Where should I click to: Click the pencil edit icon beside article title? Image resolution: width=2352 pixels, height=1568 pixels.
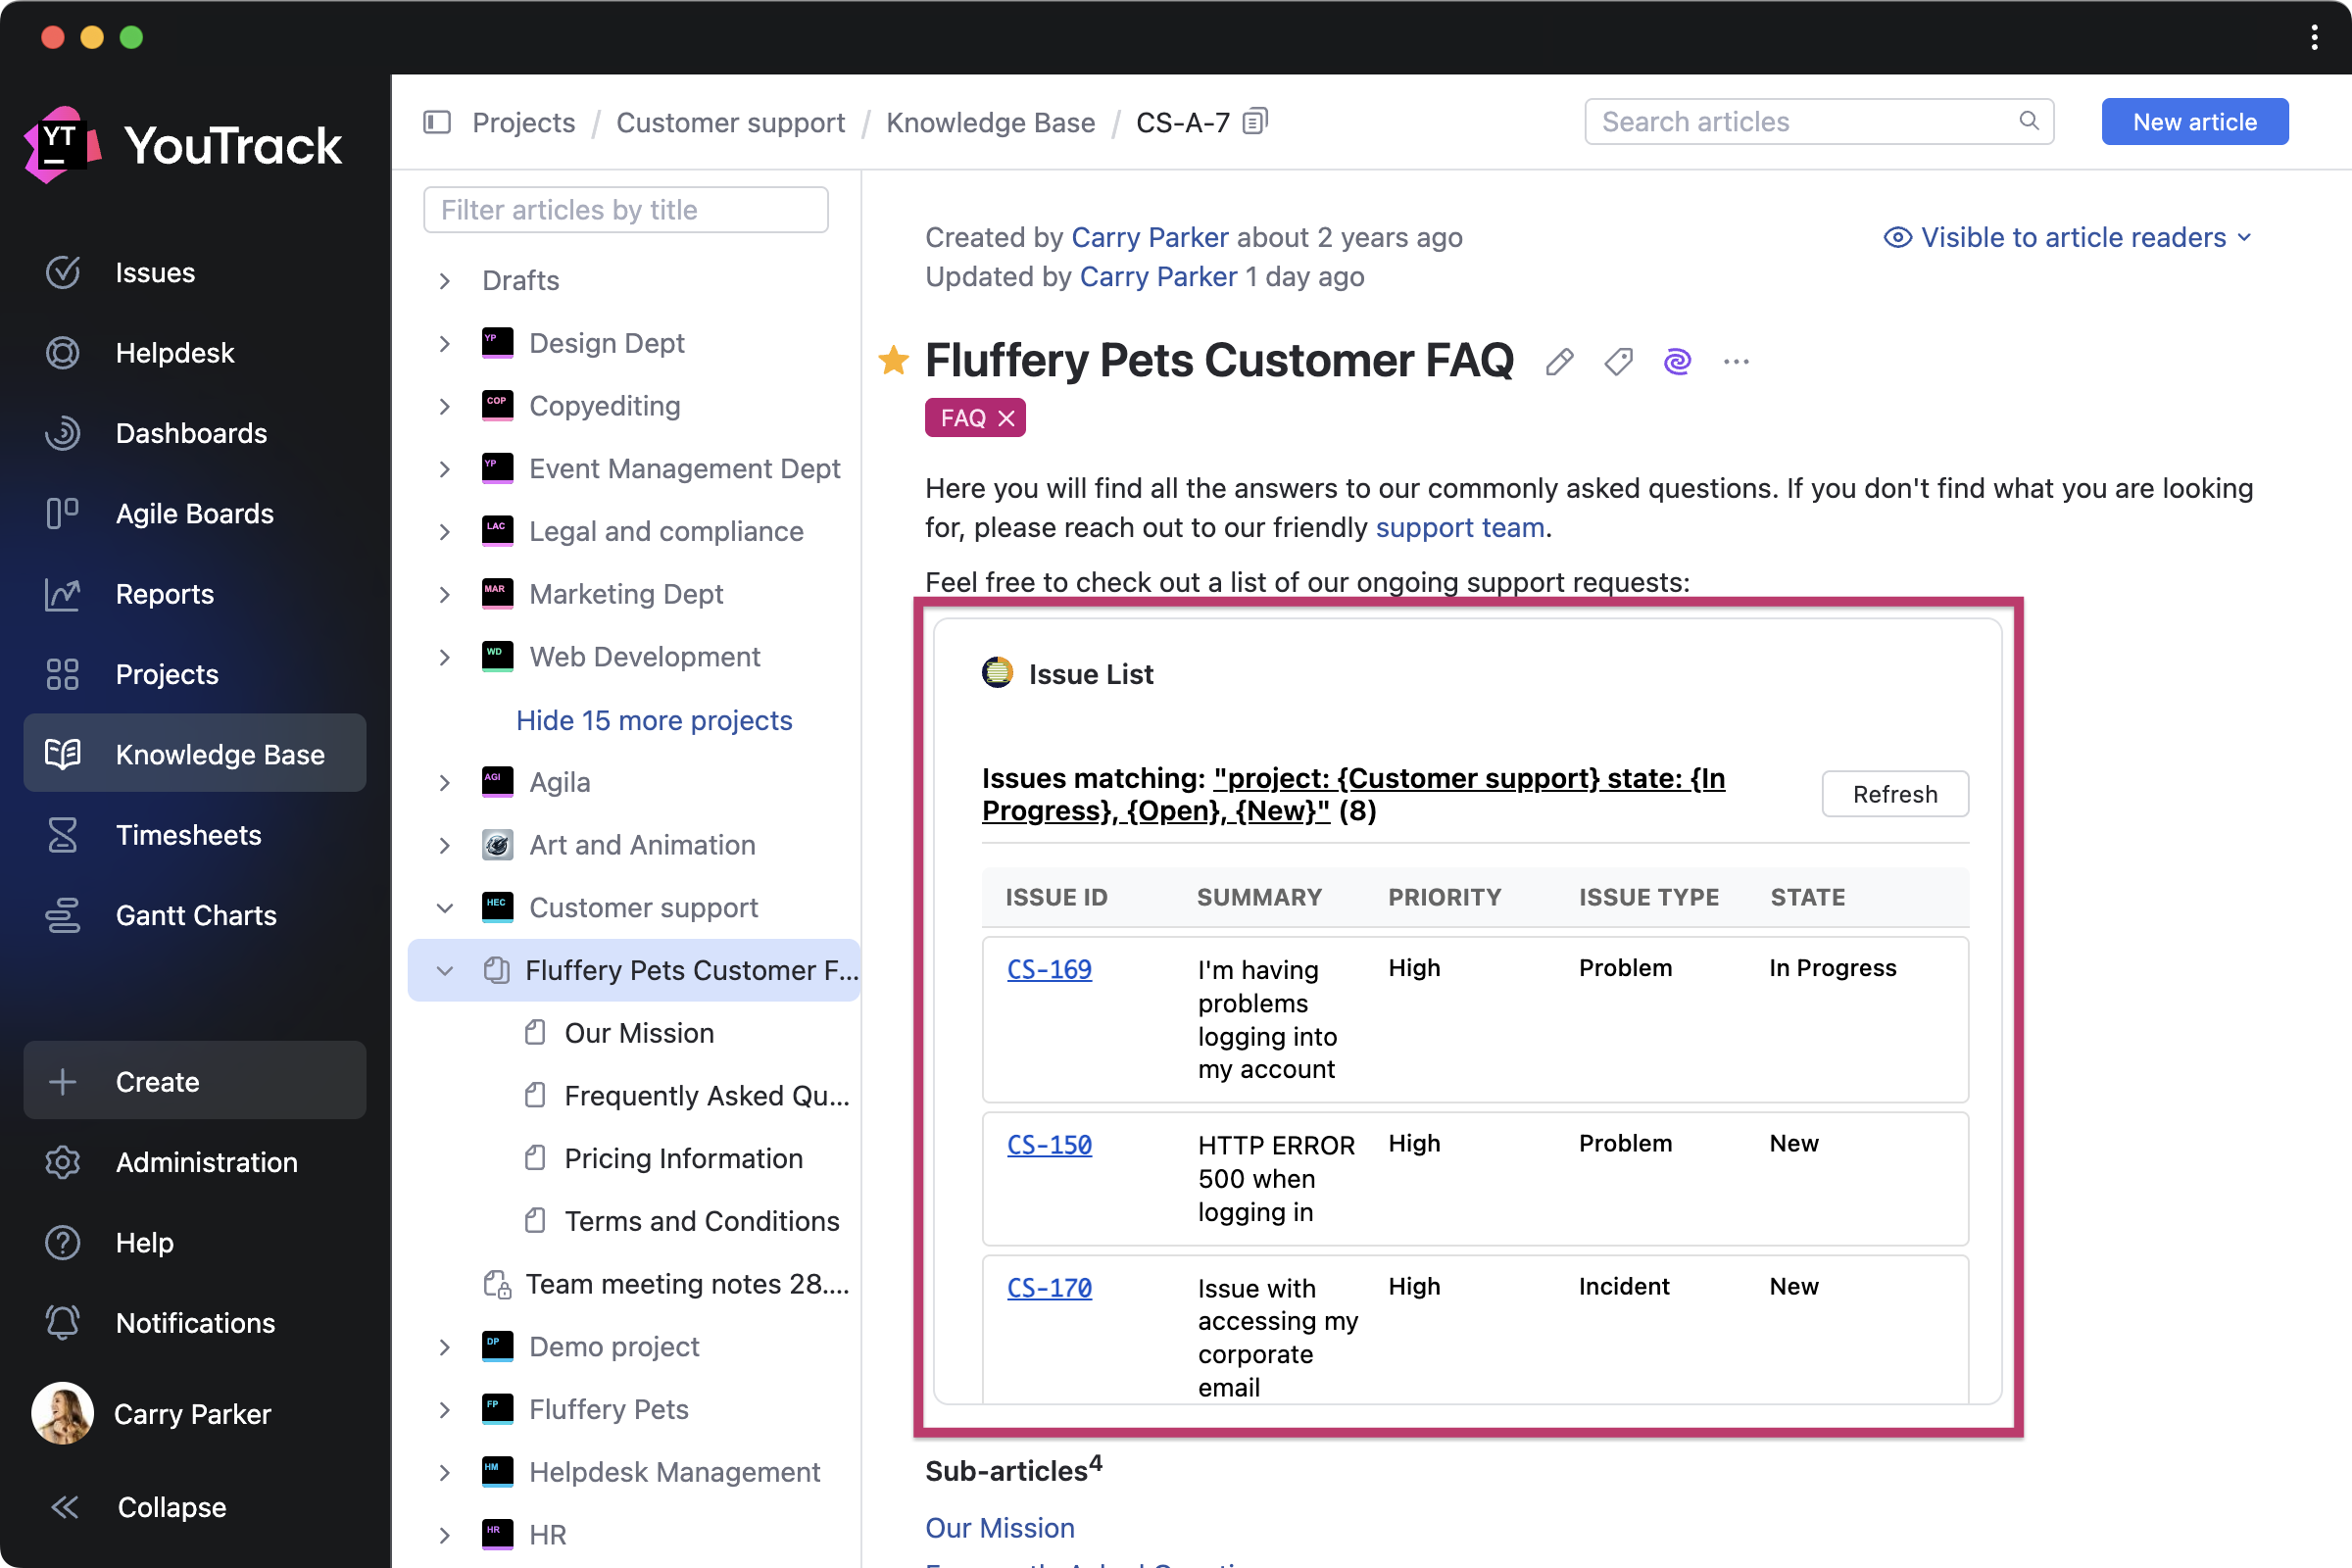point(1559,361)
